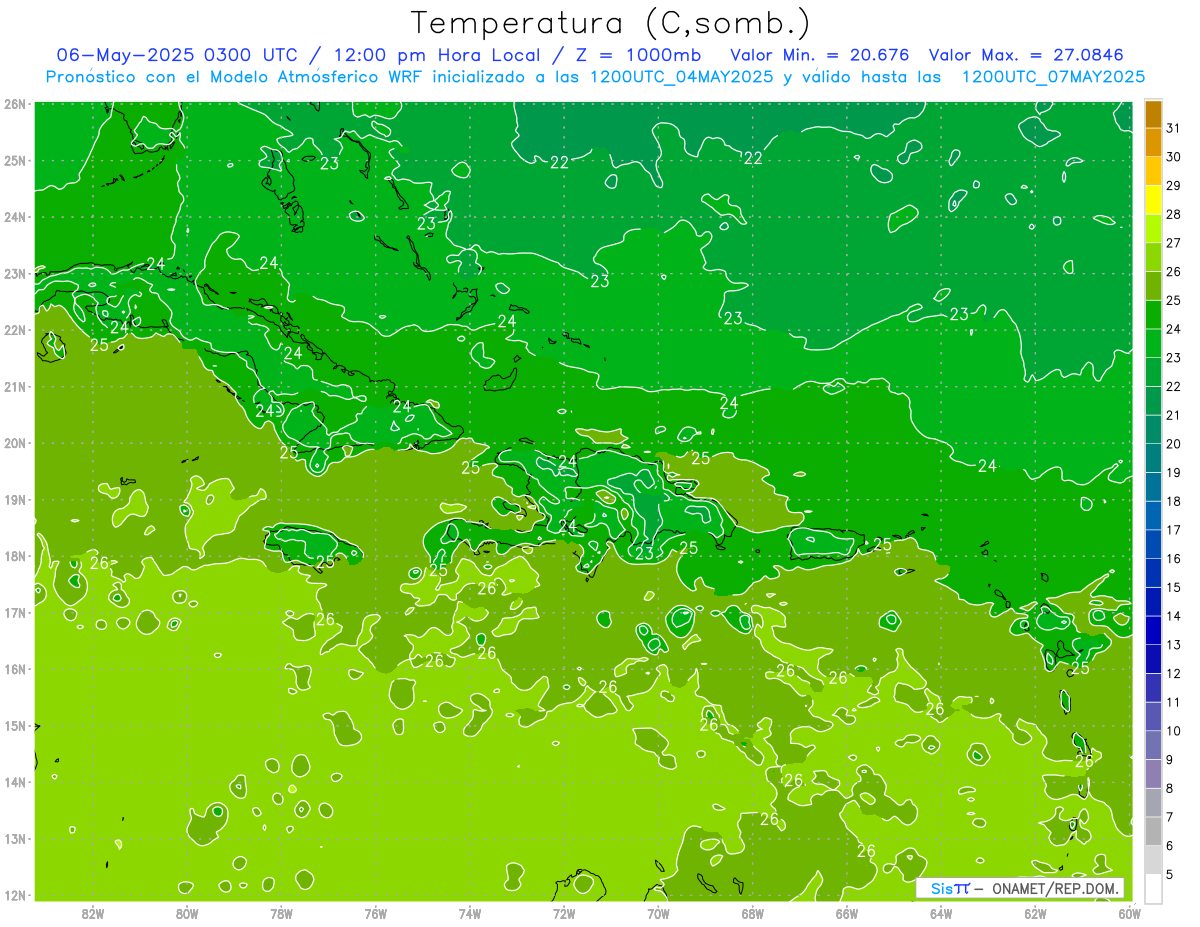The height and width of the screenshot is (927, 1200).
Task: Click the '72W' longitude axis label
Action: pyautogui.click(x=564, y=913)
